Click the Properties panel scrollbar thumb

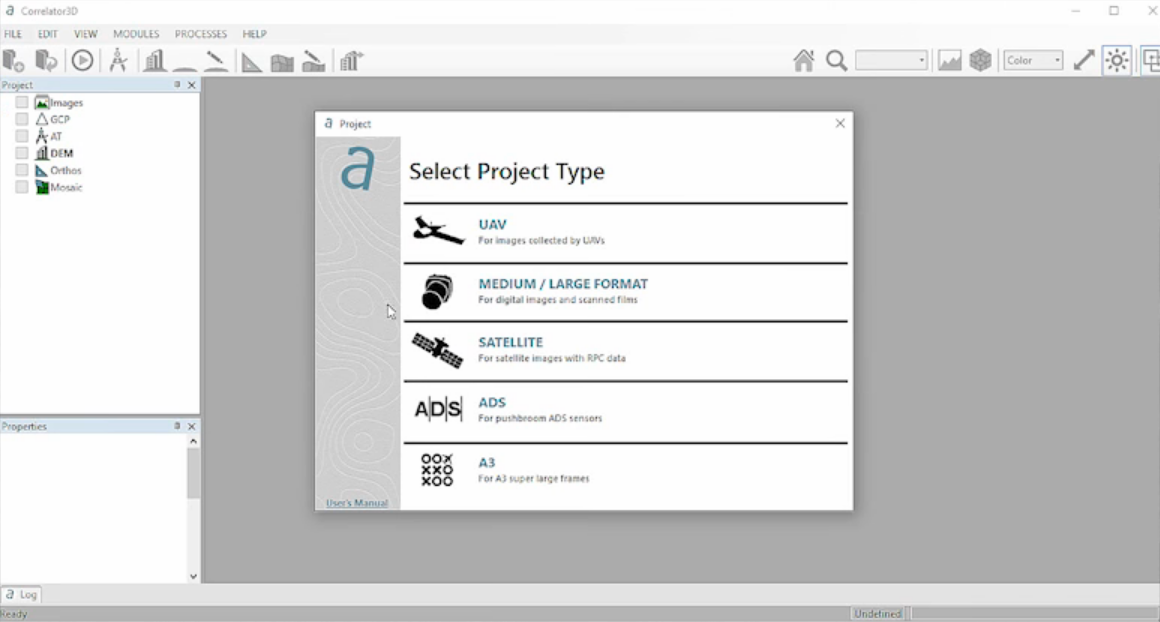193,473
